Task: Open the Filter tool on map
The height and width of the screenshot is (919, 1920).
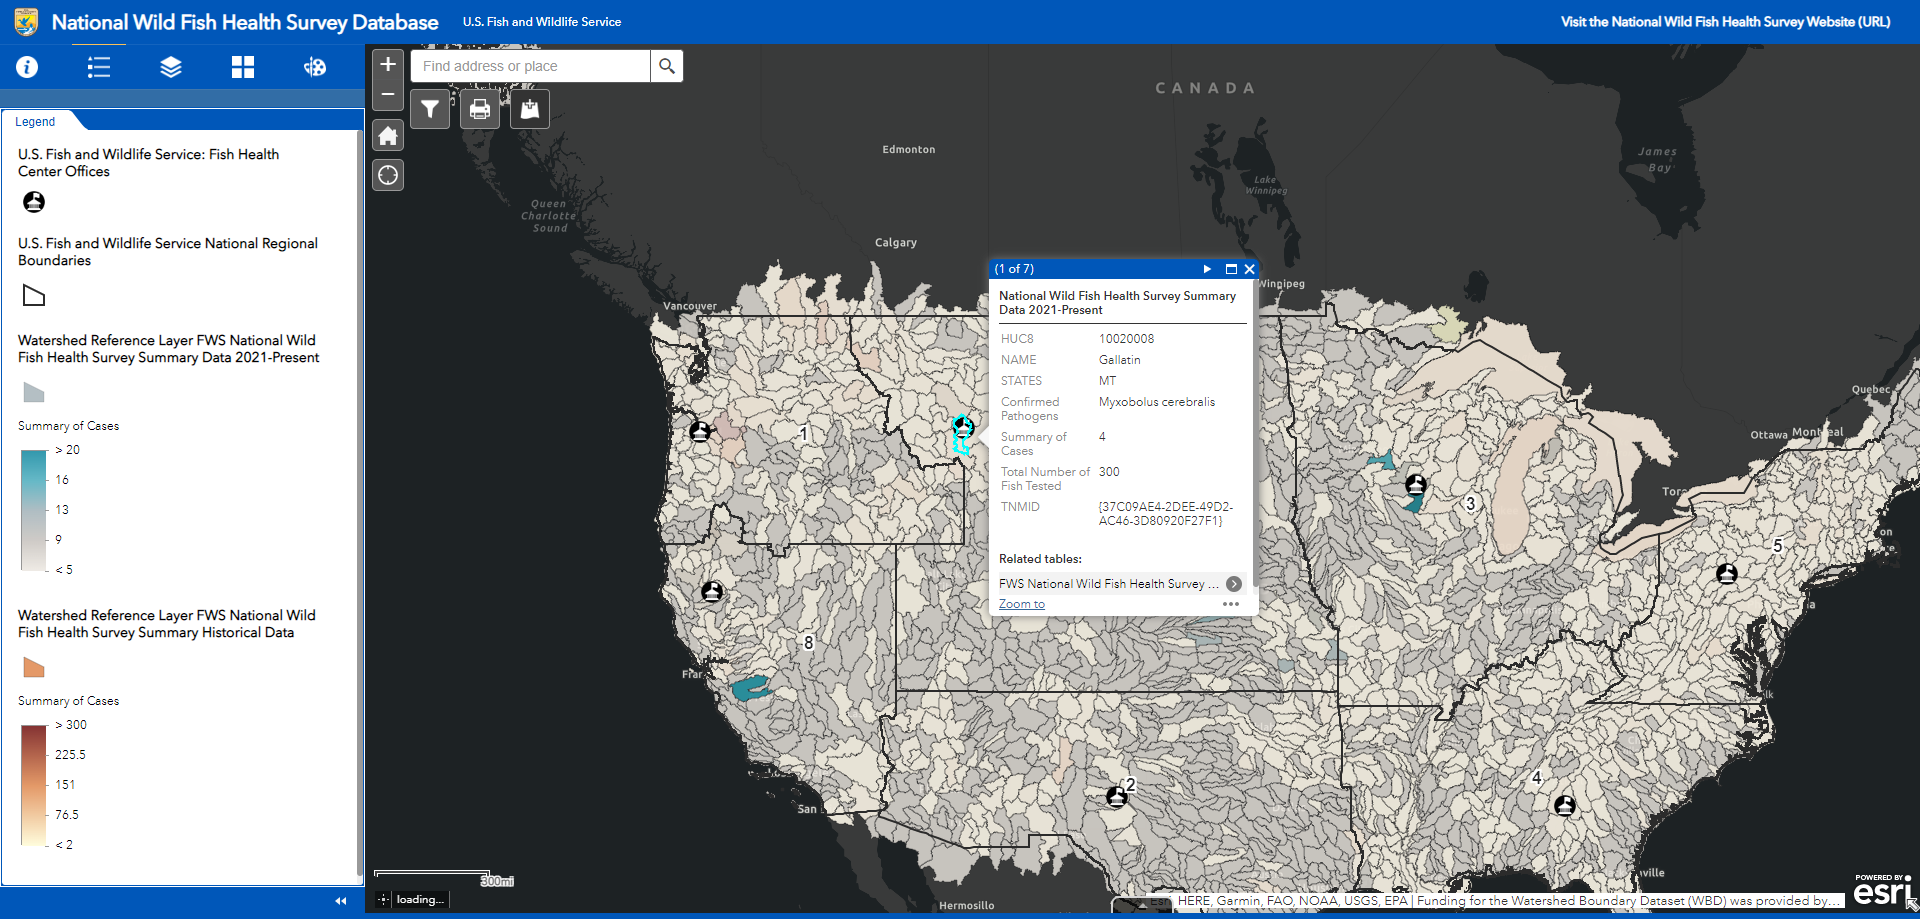Action: tap(430, 109)
